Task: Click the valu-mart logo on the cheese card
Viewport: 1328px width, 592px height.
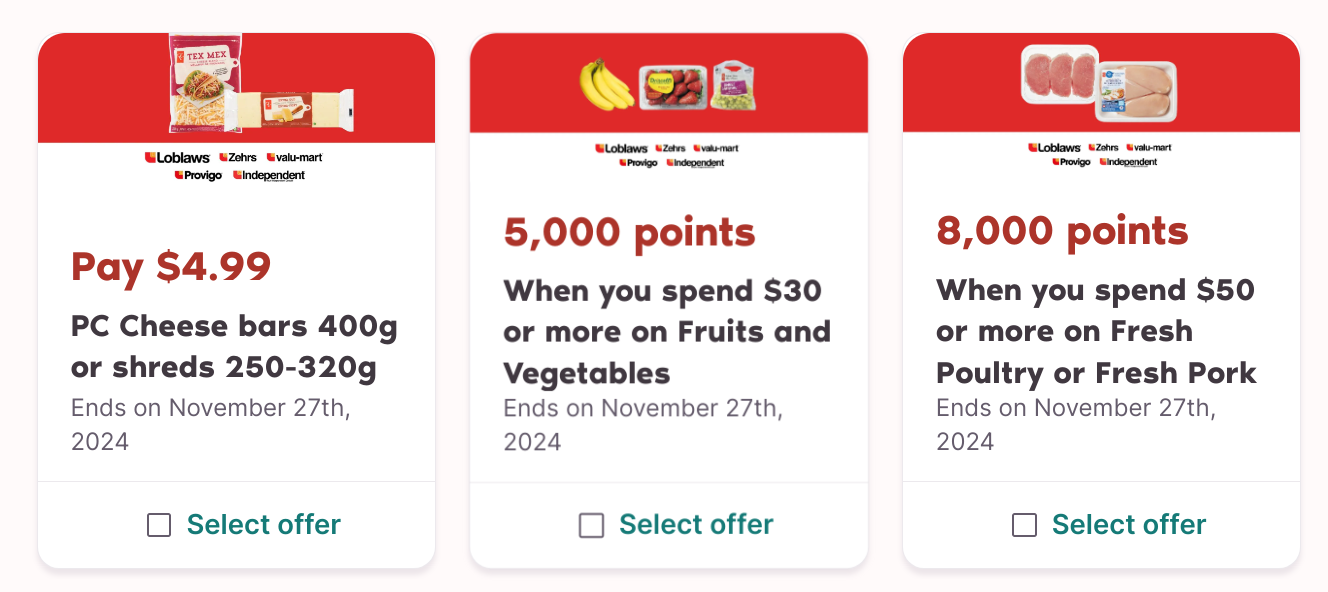Action: pos(294,157)
